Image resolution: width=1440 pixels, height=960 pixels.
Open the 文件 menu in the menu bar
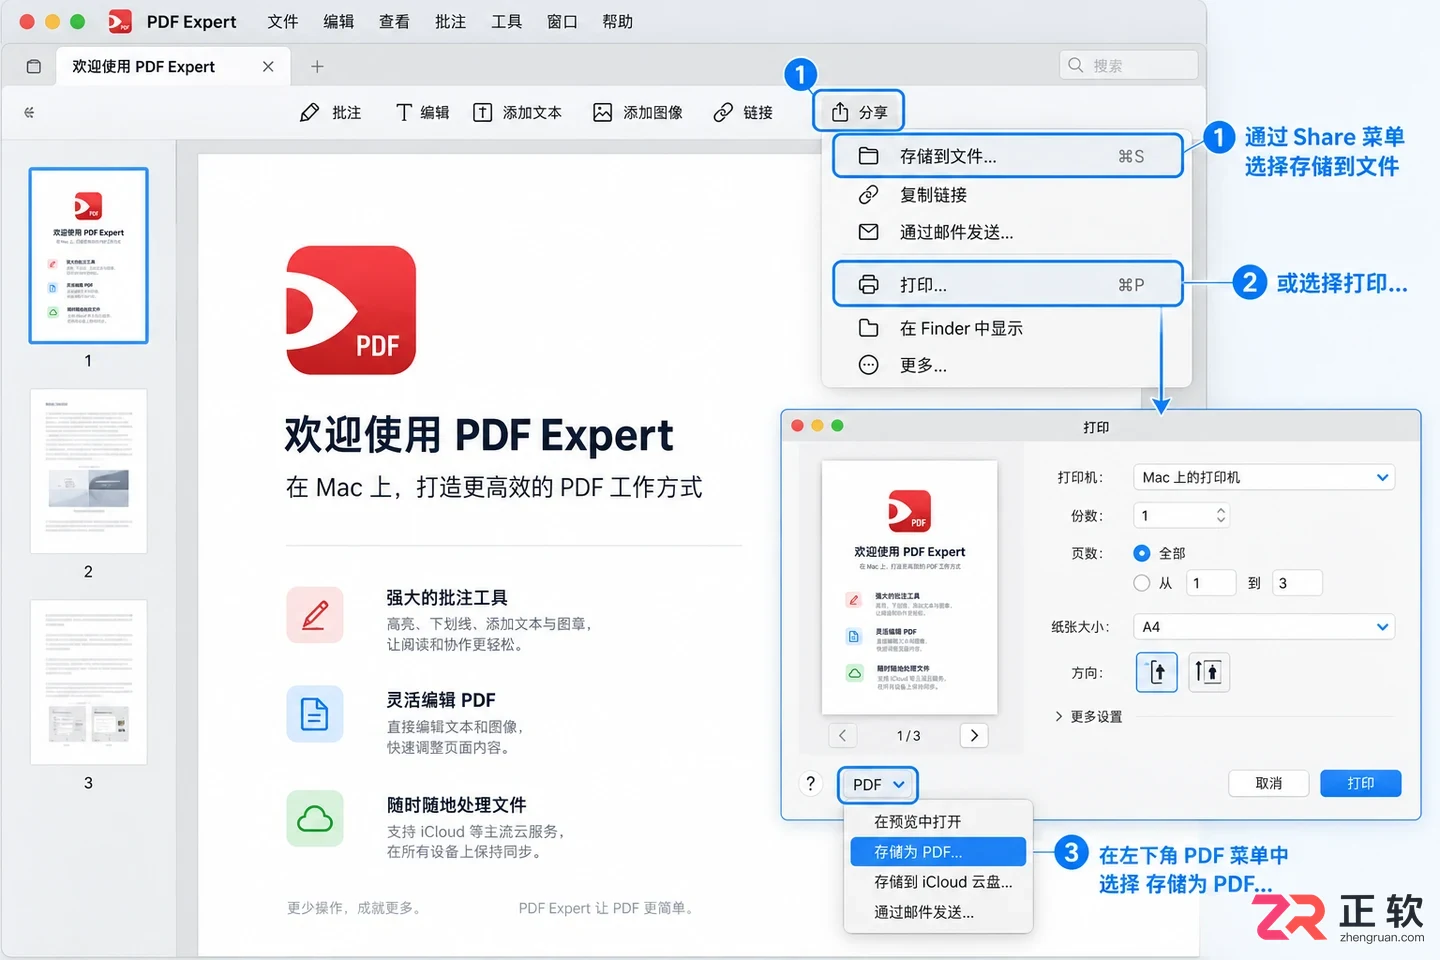282,21
